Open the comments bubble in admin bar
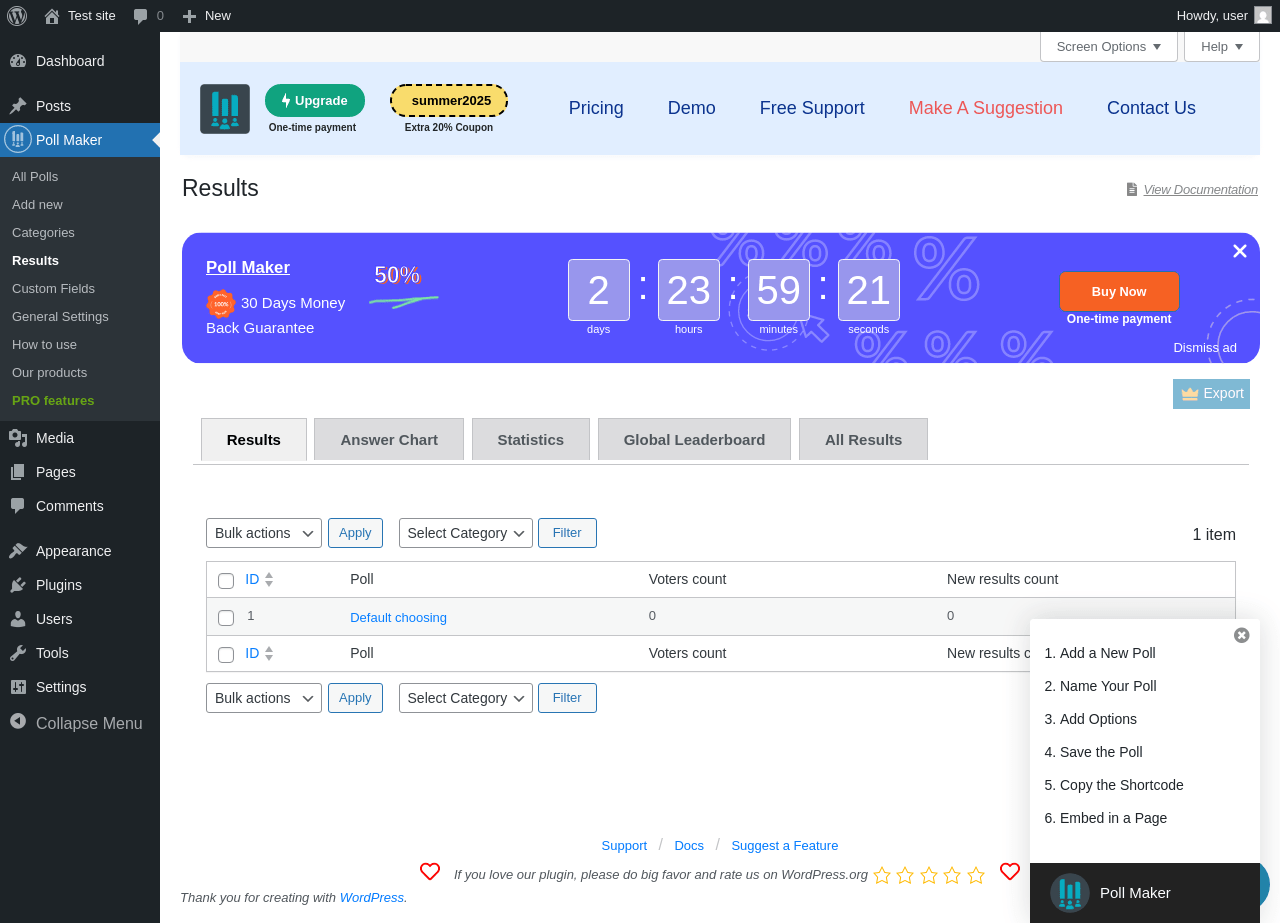Viewport: 1280px width, 923px height. 141,16
